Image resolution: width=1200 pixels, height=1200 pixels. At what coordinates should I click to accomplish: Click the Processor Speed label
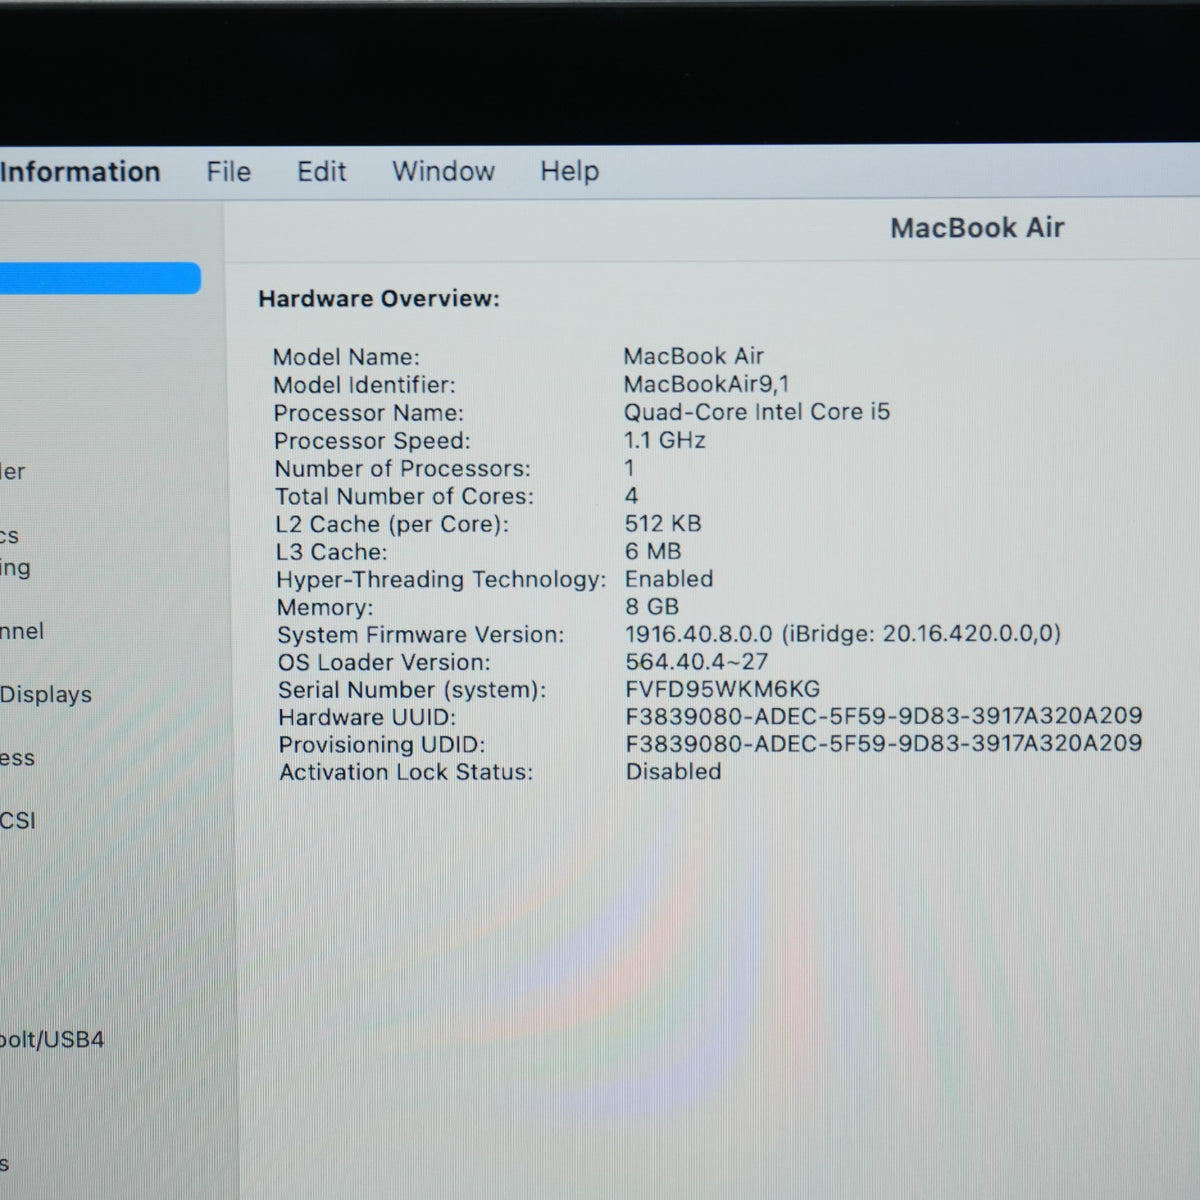(372, 441)
